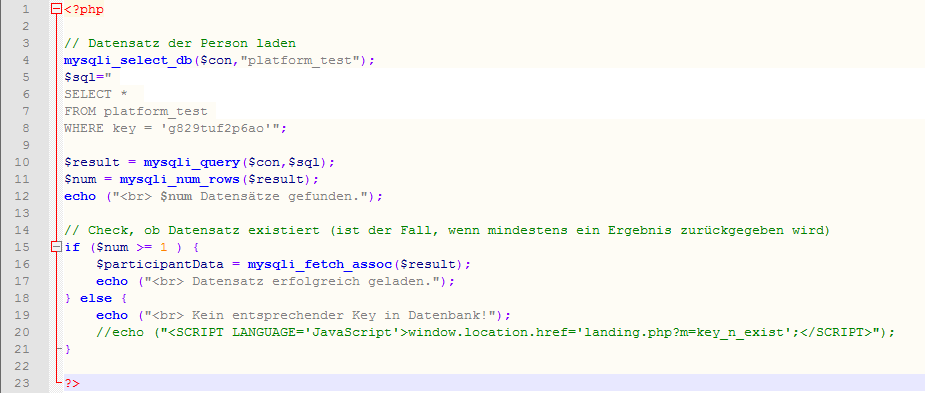
Task: Select line number 20 in the margin
Action: 21,332
